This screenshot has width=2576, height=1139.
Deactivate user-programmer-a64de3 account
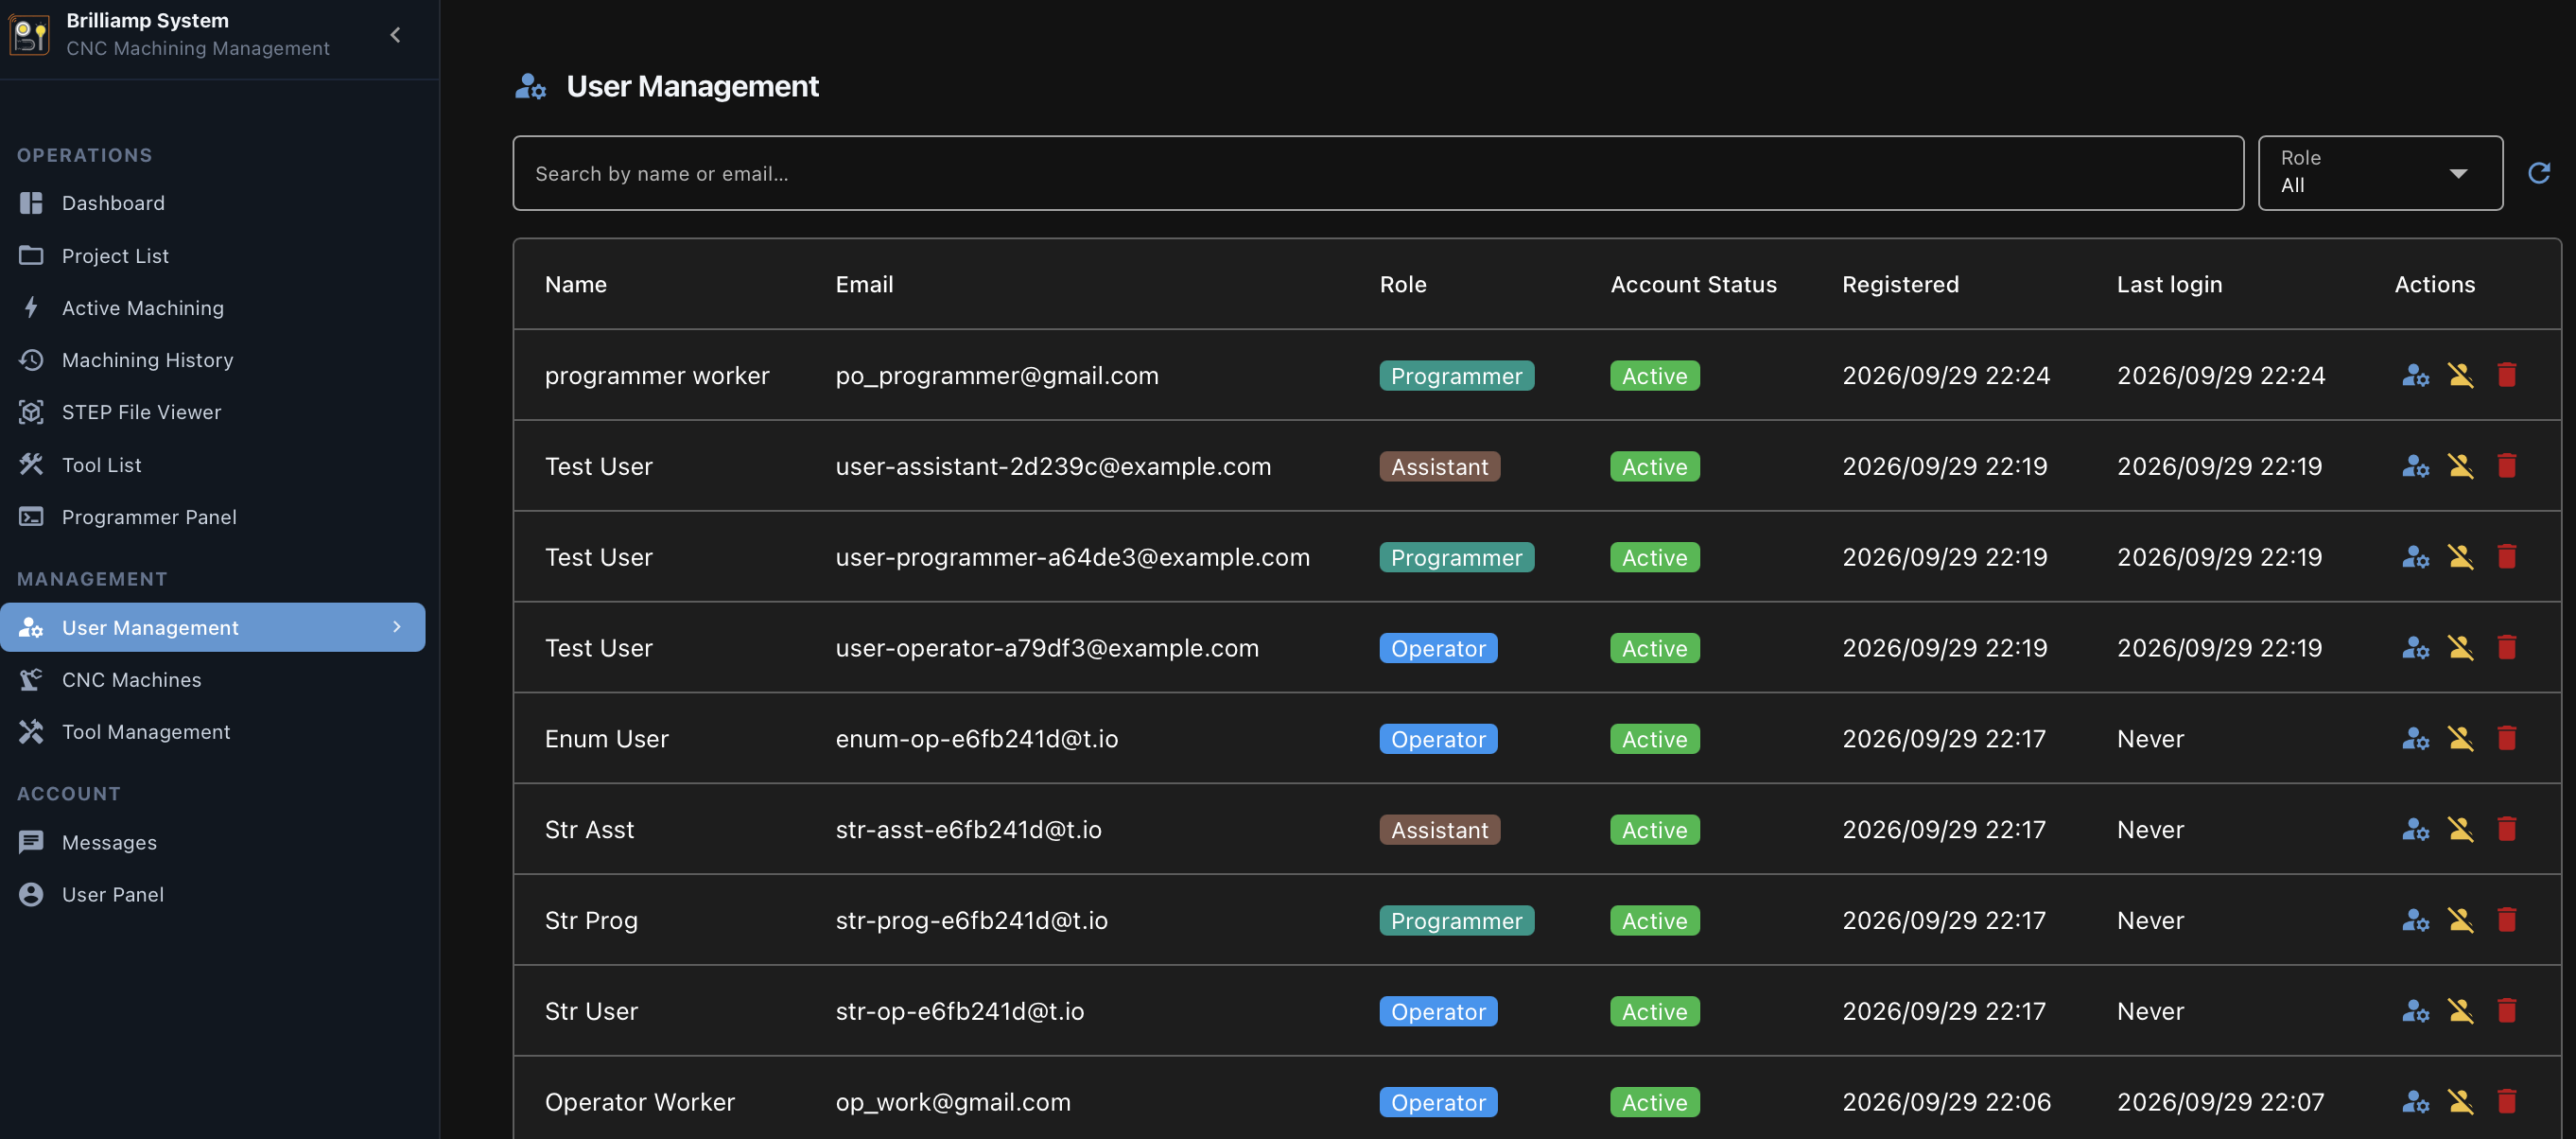point(2460,557)
